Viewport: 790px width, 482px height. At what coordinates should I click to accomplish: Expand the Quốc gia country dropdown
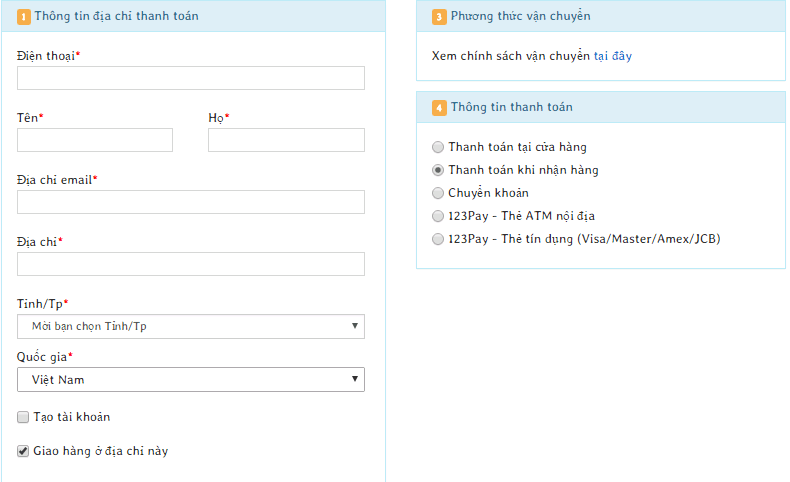point(190,380)
